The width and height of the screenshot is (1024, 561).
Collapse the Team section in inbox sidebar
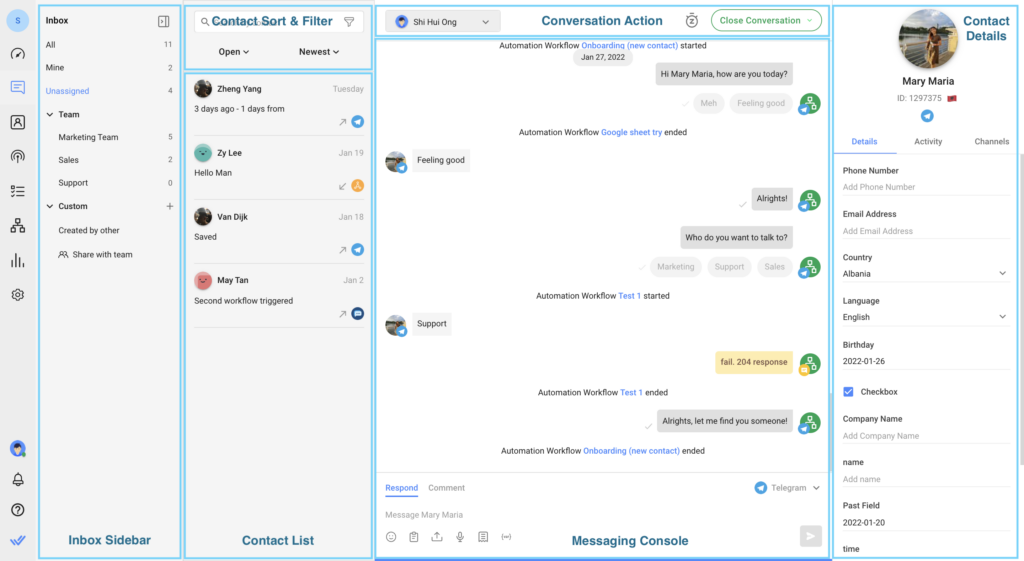50,114
